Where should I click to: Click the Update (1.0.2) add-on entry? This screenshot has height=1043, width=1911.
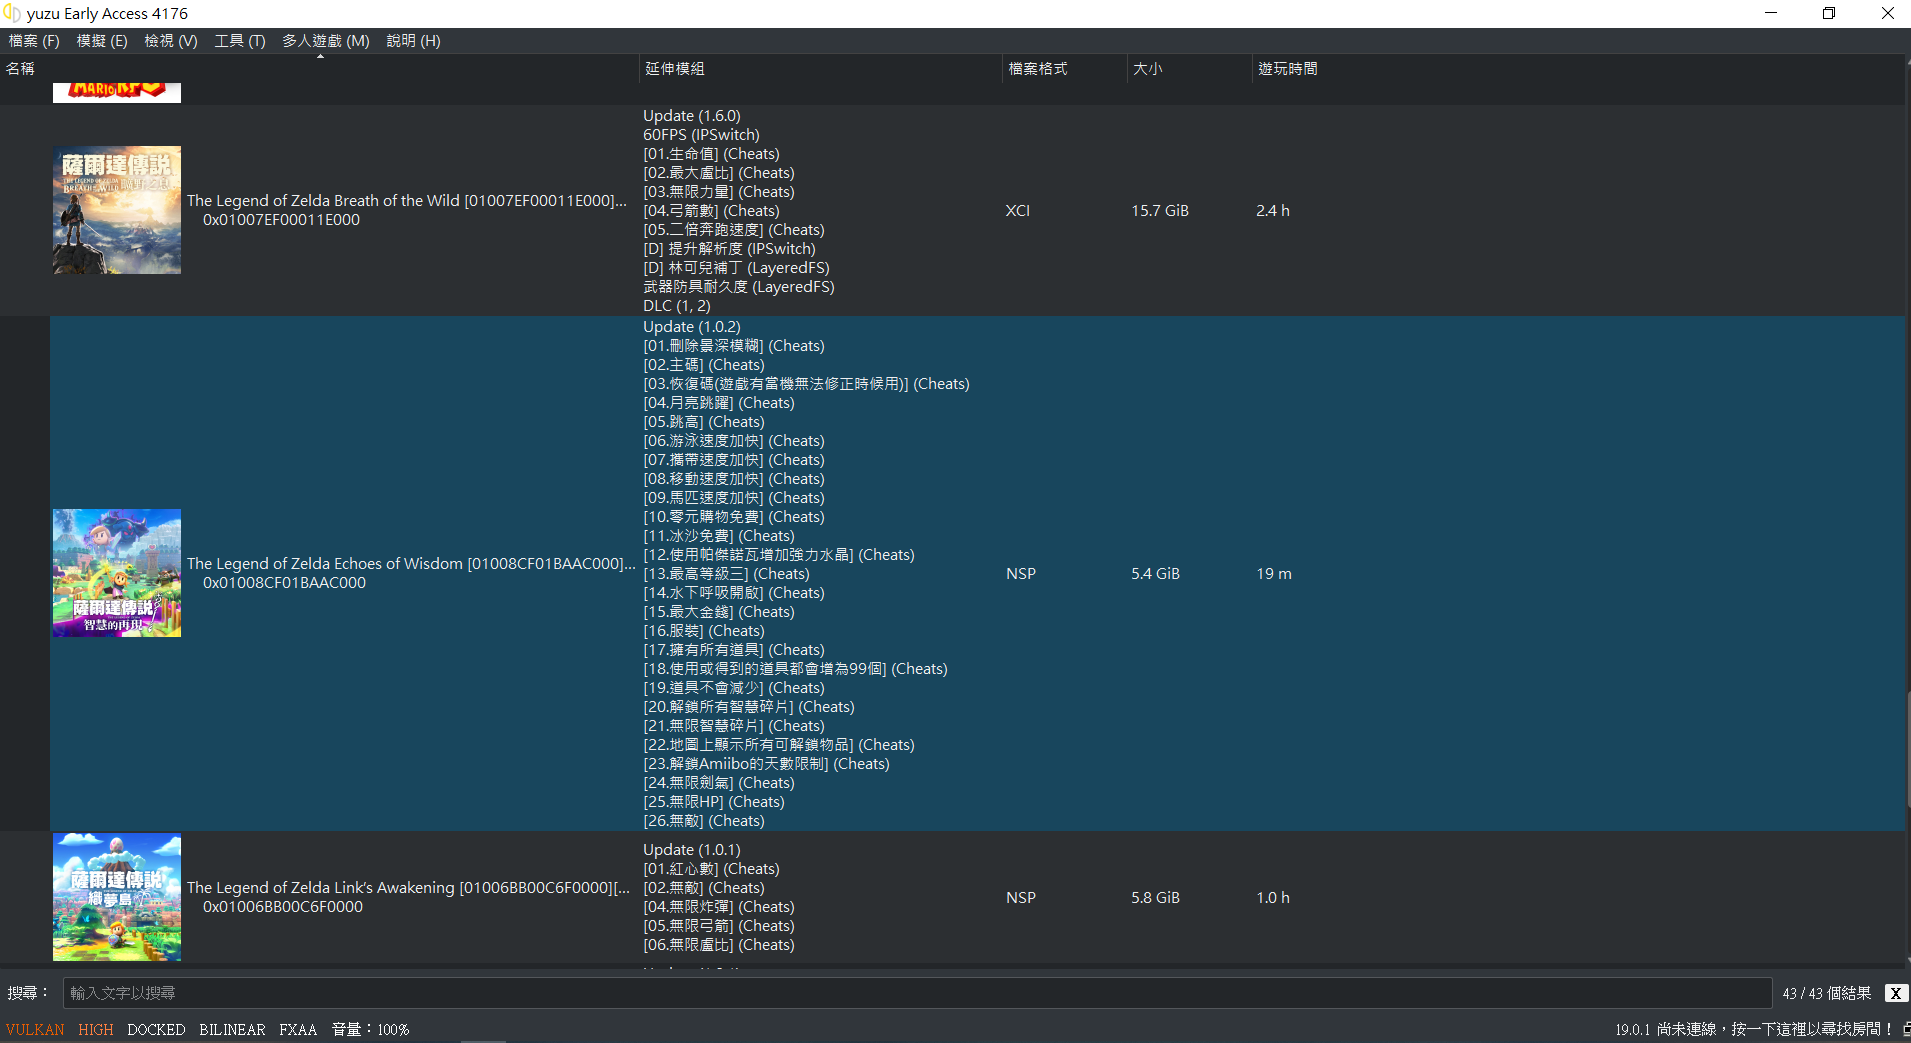(692, 327)
